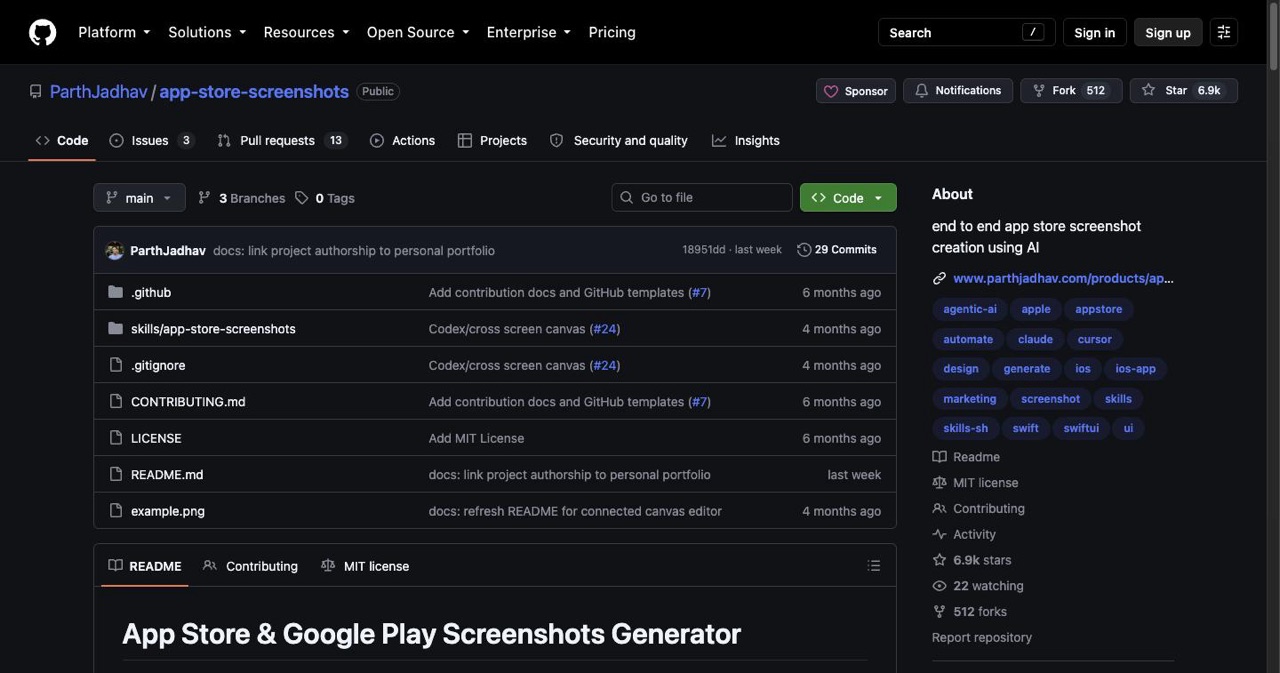
Task: Open the app-store-screenshots repository link
Action: point(254,91)
